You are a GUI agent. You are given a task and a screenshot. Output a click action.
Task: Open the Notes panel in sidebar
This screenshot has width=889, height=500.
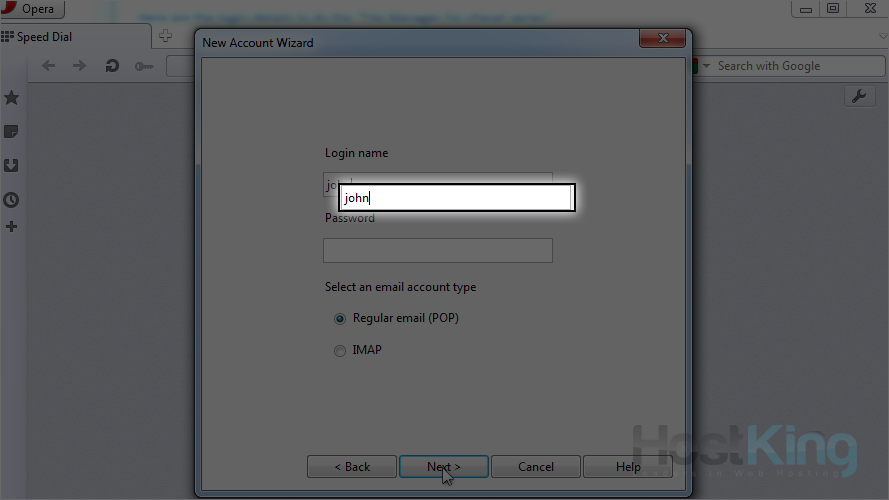pos(11,132)
